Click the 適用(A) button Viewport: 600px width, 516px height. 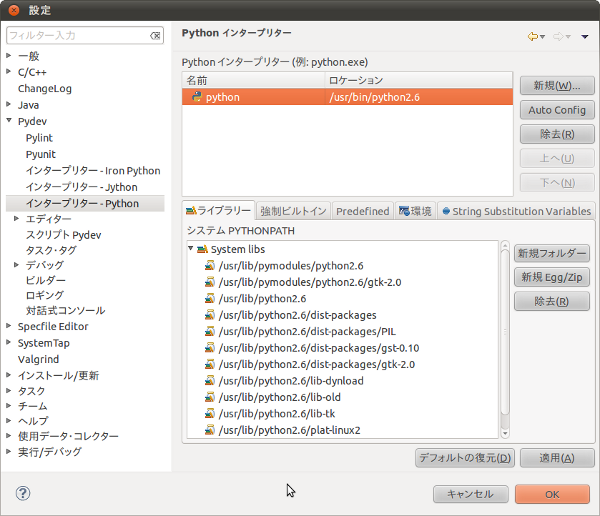pos(557,458)
